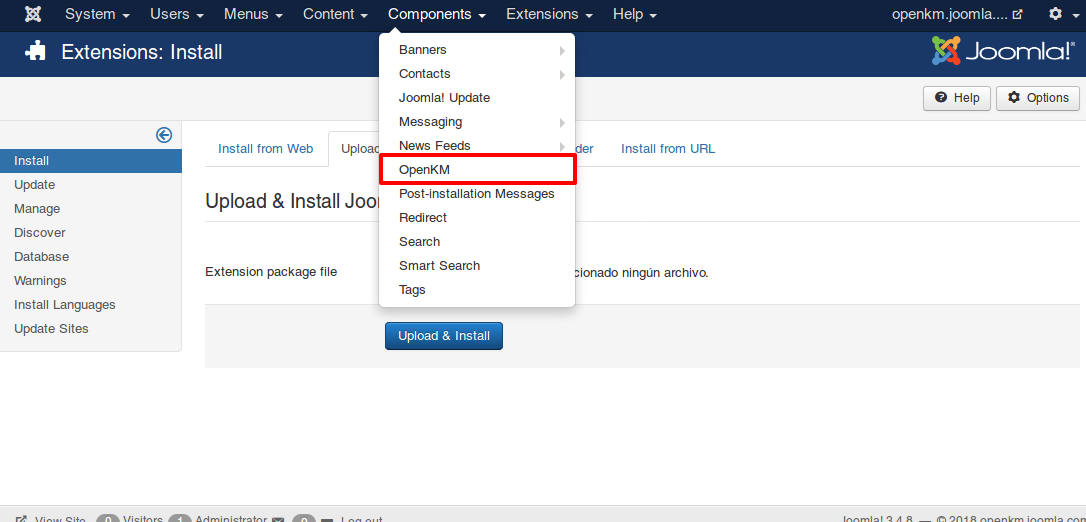Expand the Messaging submenu
1086x522 pixels.
477,122
